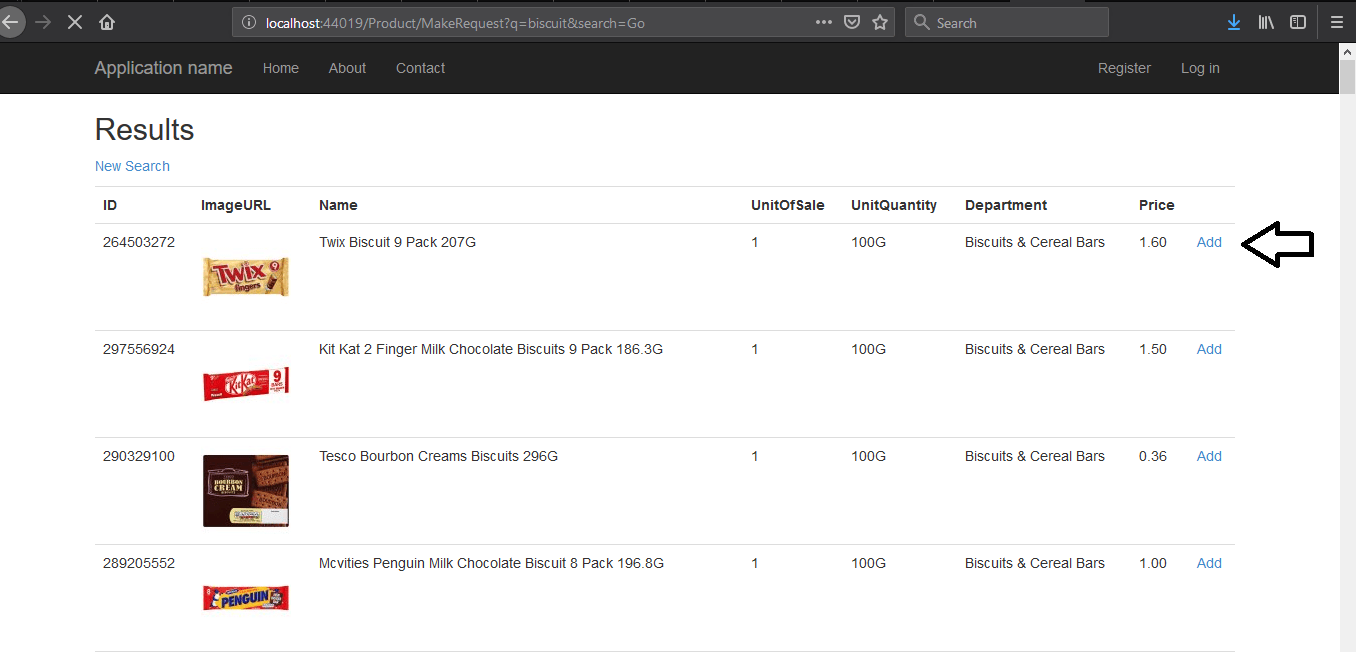Click Tesco Bourbon Creams Biscuits 296G name
Image resolution: width=1366 pixels, height=652 pixels.
tap(438, 456)
